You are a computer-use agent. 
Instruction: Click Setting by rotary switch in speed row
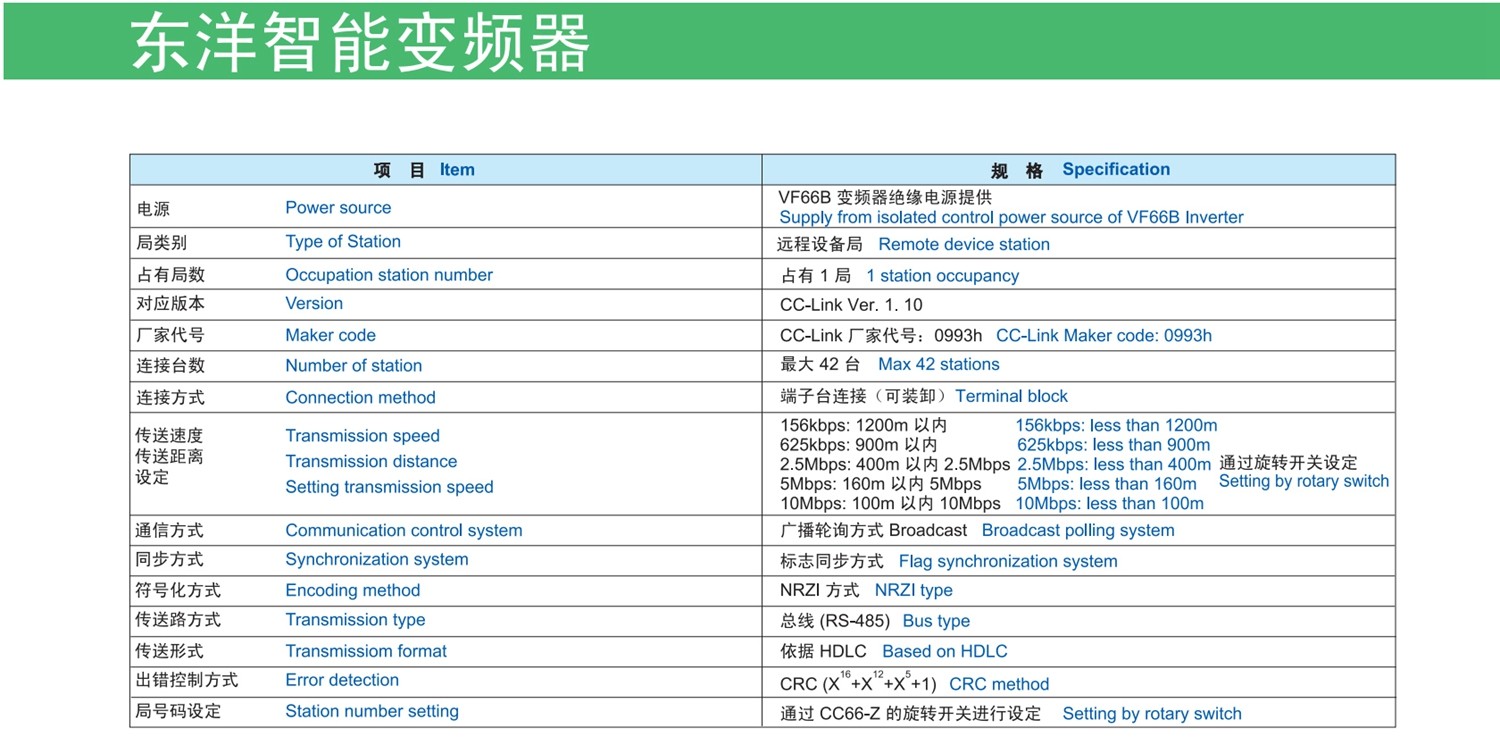tap(1304, 481)
